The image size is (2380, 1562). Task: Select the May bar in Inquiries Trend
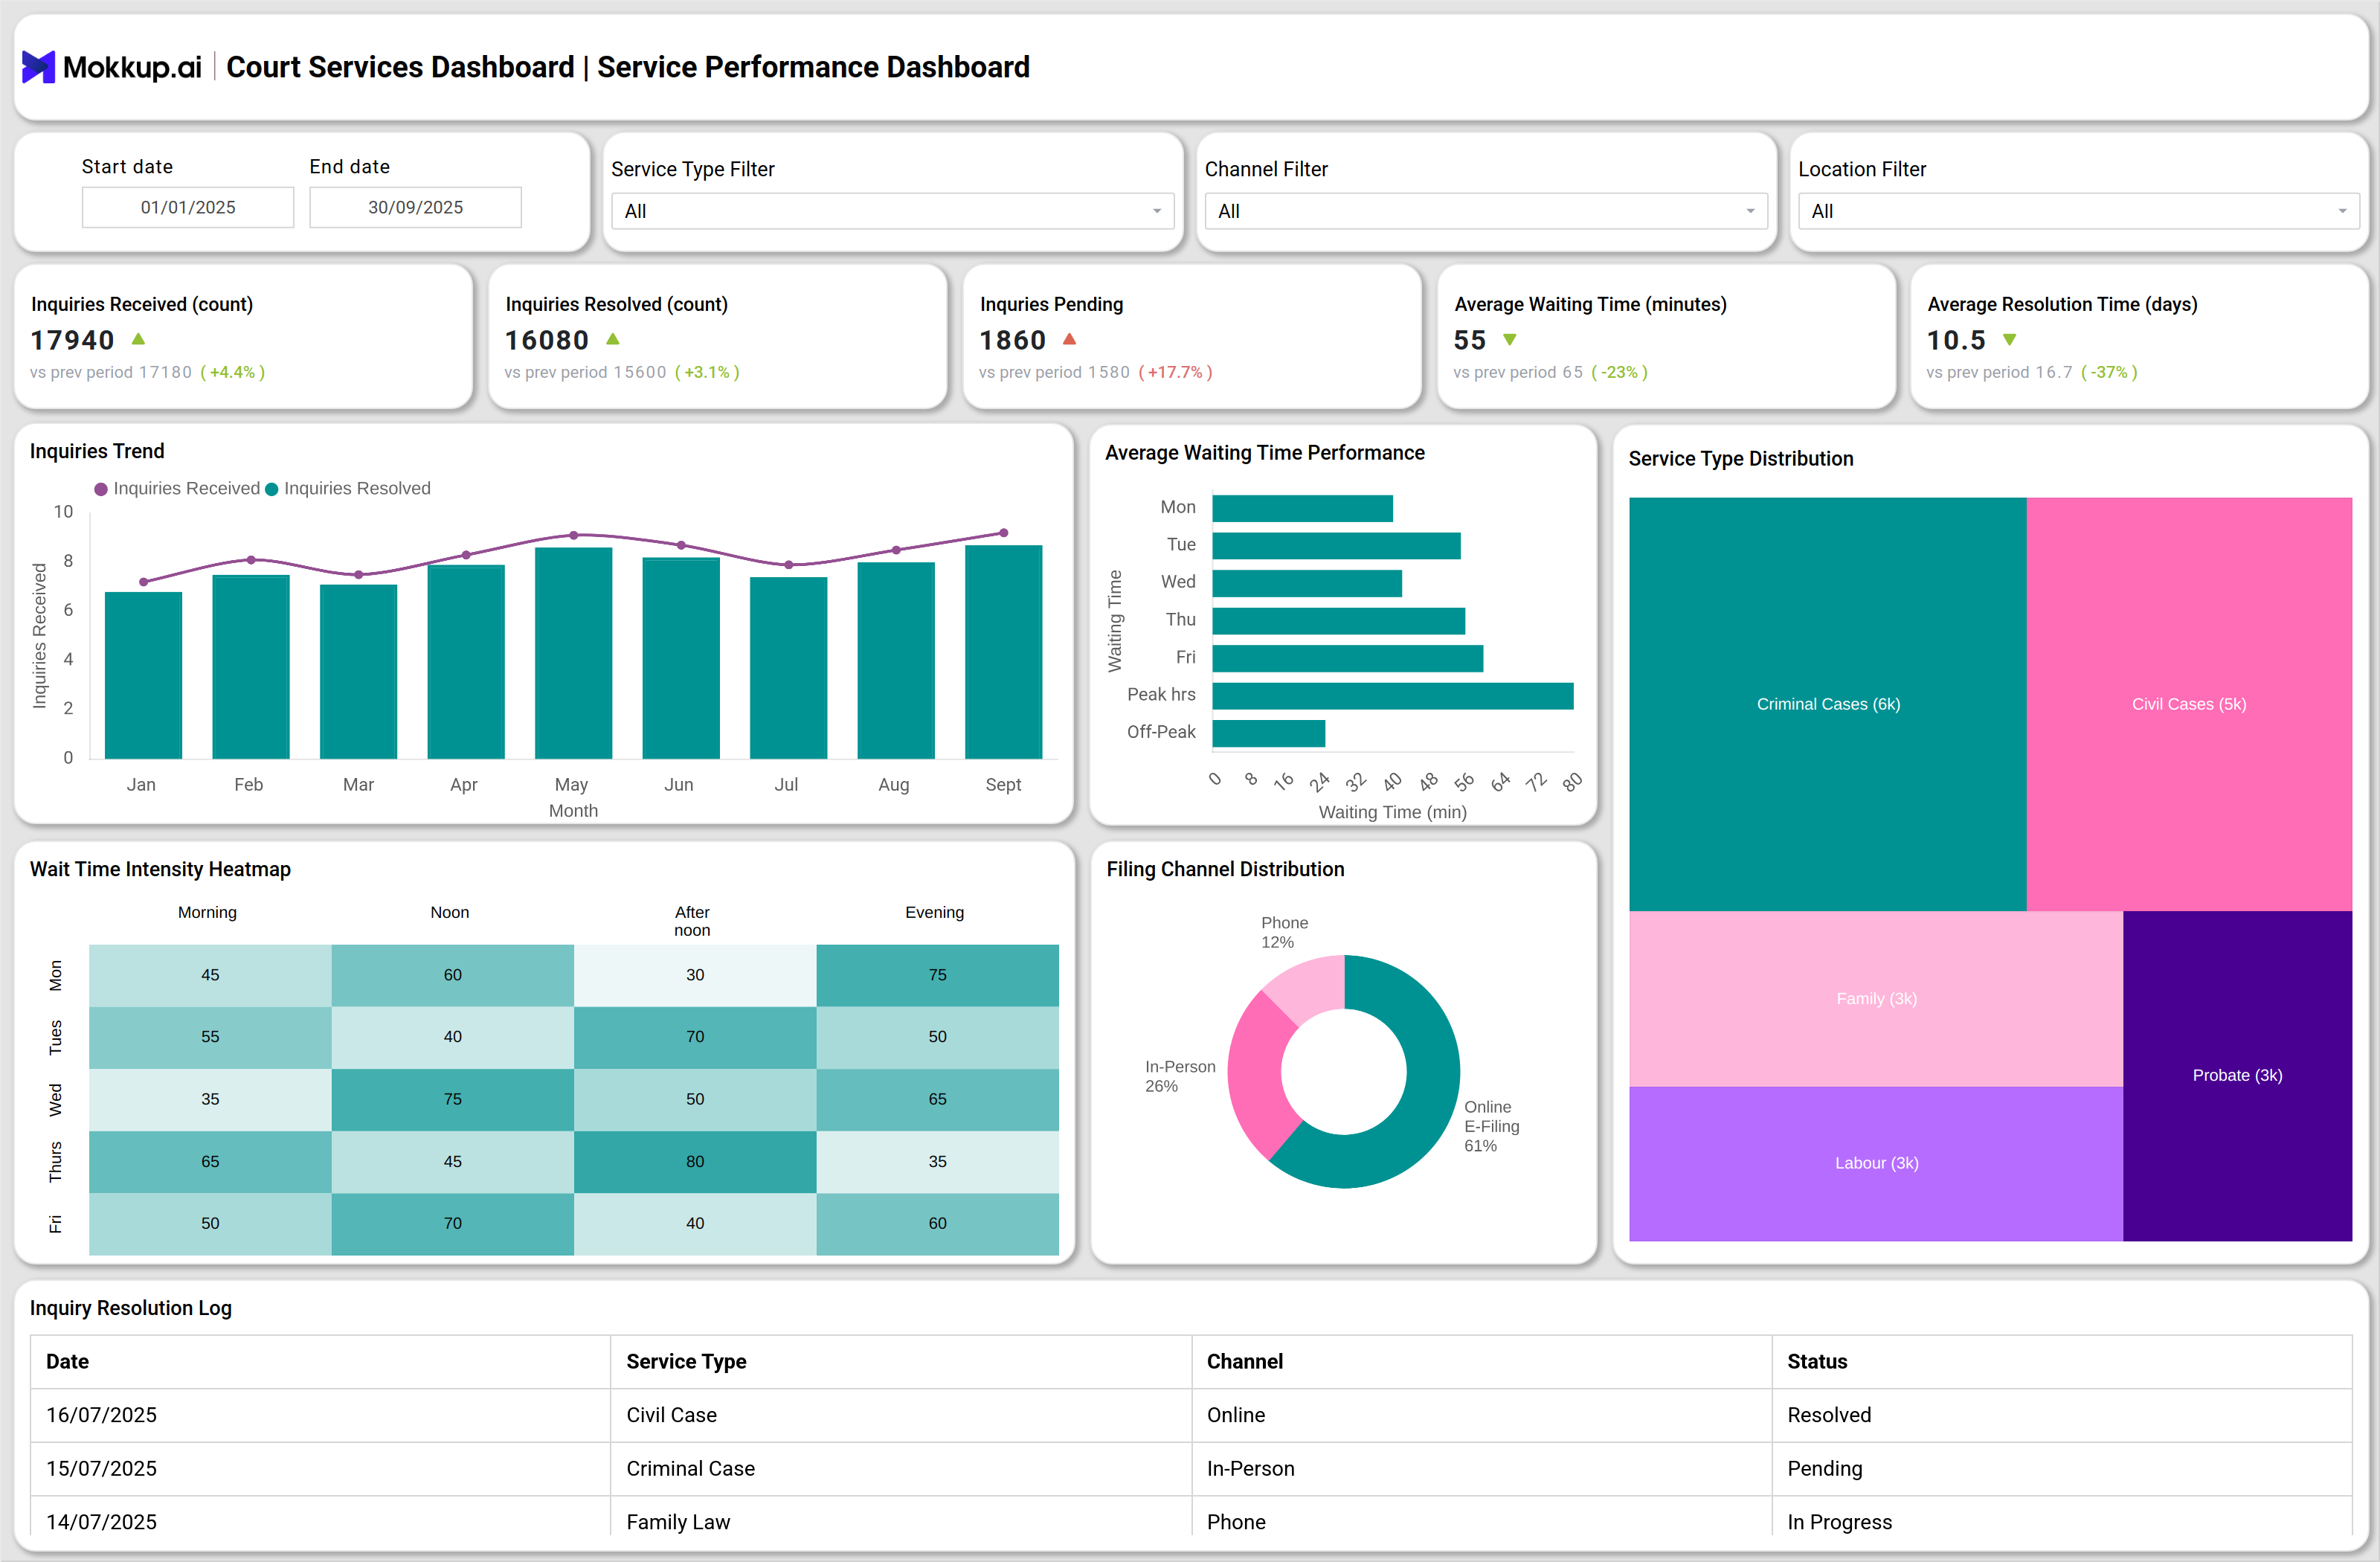[573, 653]
